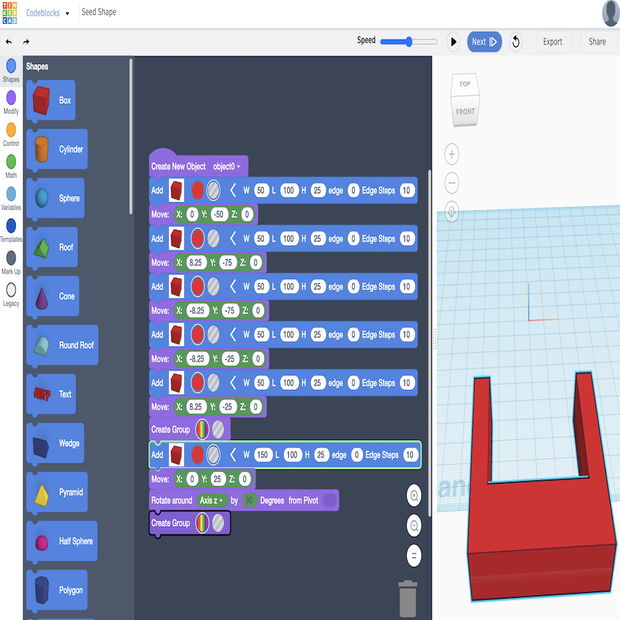Zoom in the 3D viewport
Screen dimensions: 620x620
(x=452, y=155)
